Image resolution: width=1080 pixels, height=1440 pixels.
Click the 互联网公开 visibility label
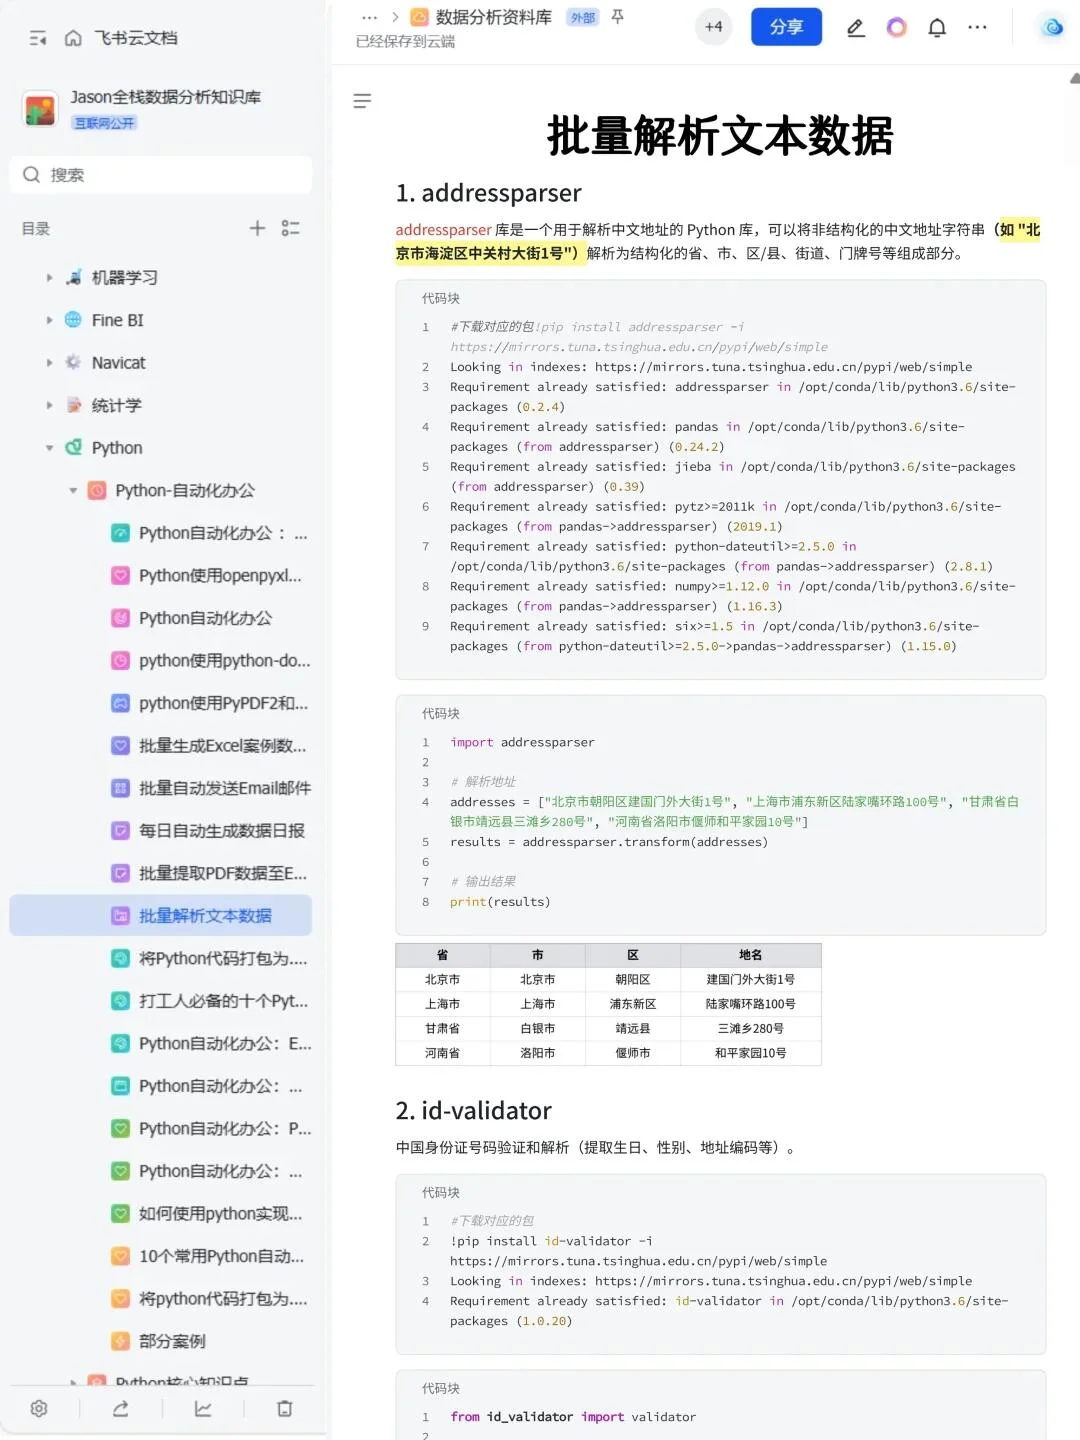(104, 122)
